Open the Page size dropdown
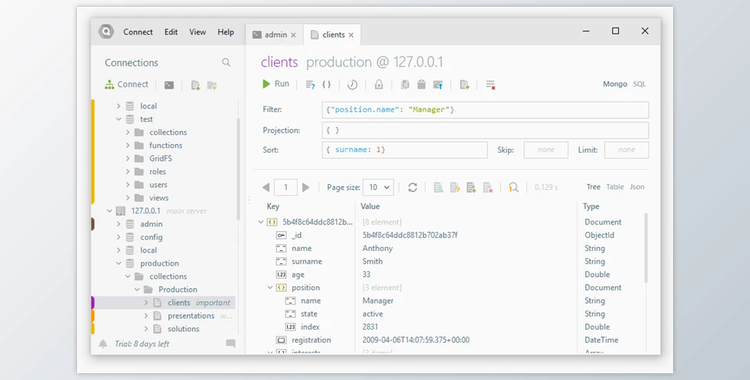The width and height of the screenshot is (750, 380). coord(378,188)
